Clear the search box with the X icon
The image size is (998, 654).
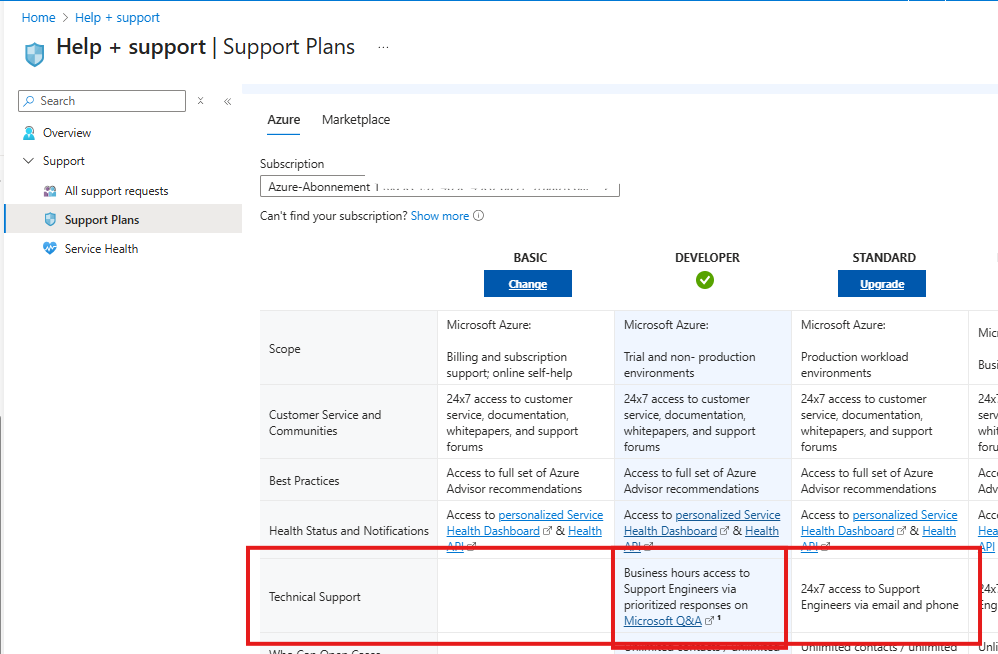click(200, 101)
